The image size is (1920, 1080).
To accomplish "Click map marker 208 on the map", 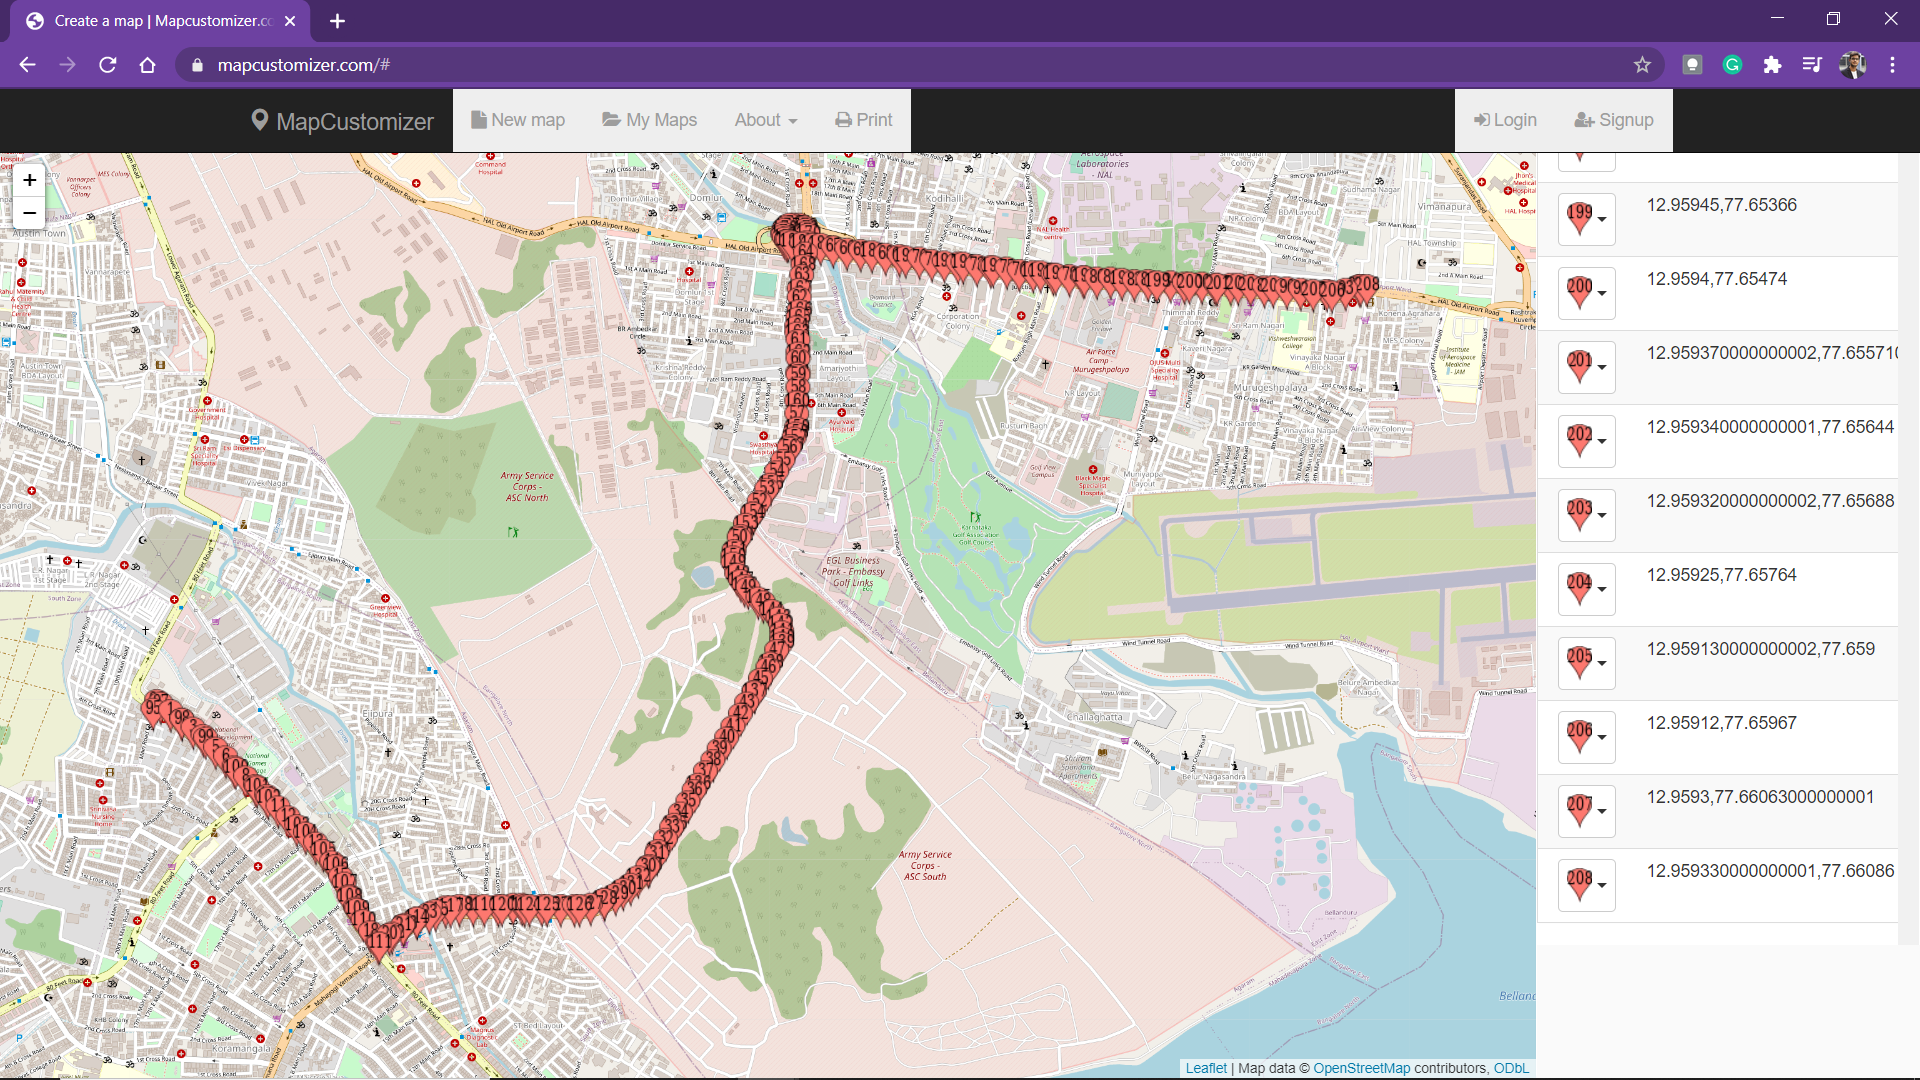I will point(1367,290).
